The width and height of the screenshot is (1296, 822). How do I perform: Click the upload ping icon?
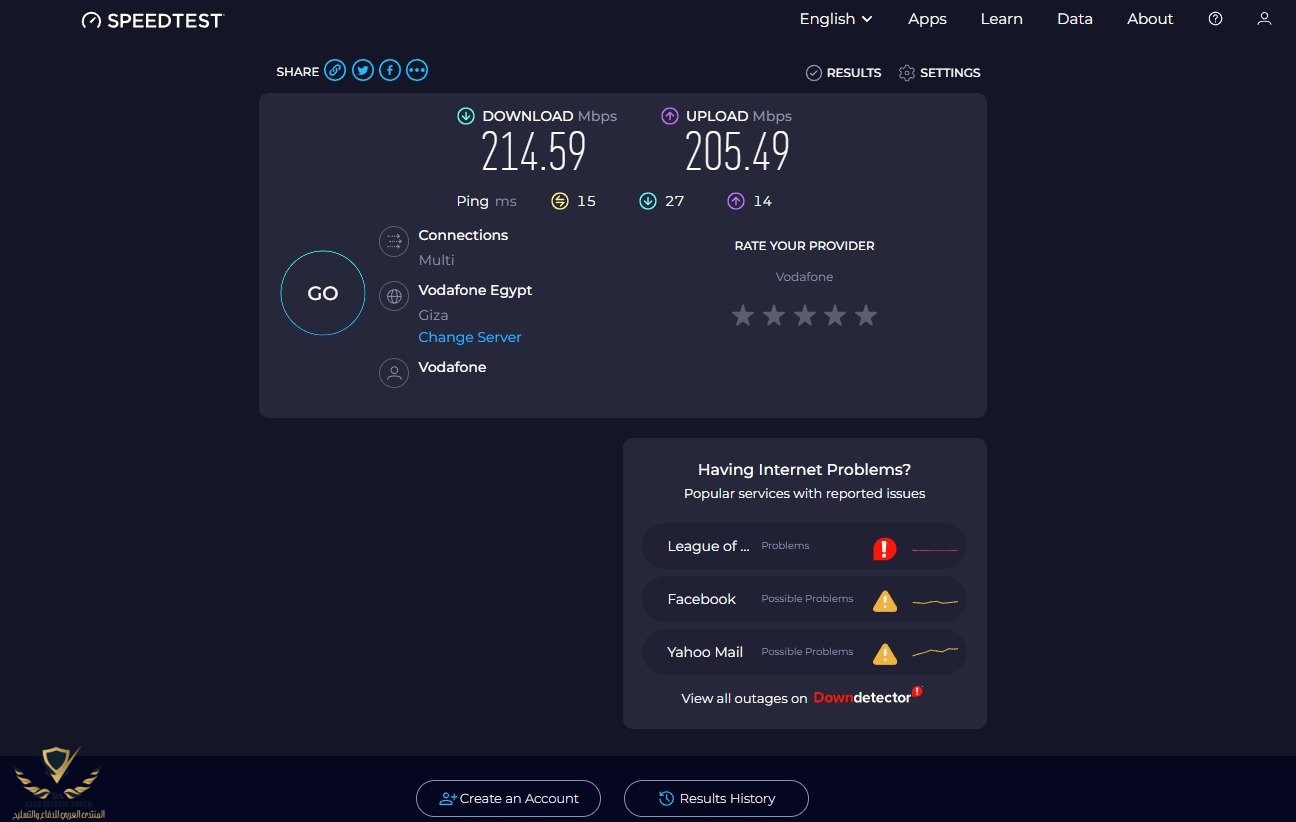[x=736, y=201]
